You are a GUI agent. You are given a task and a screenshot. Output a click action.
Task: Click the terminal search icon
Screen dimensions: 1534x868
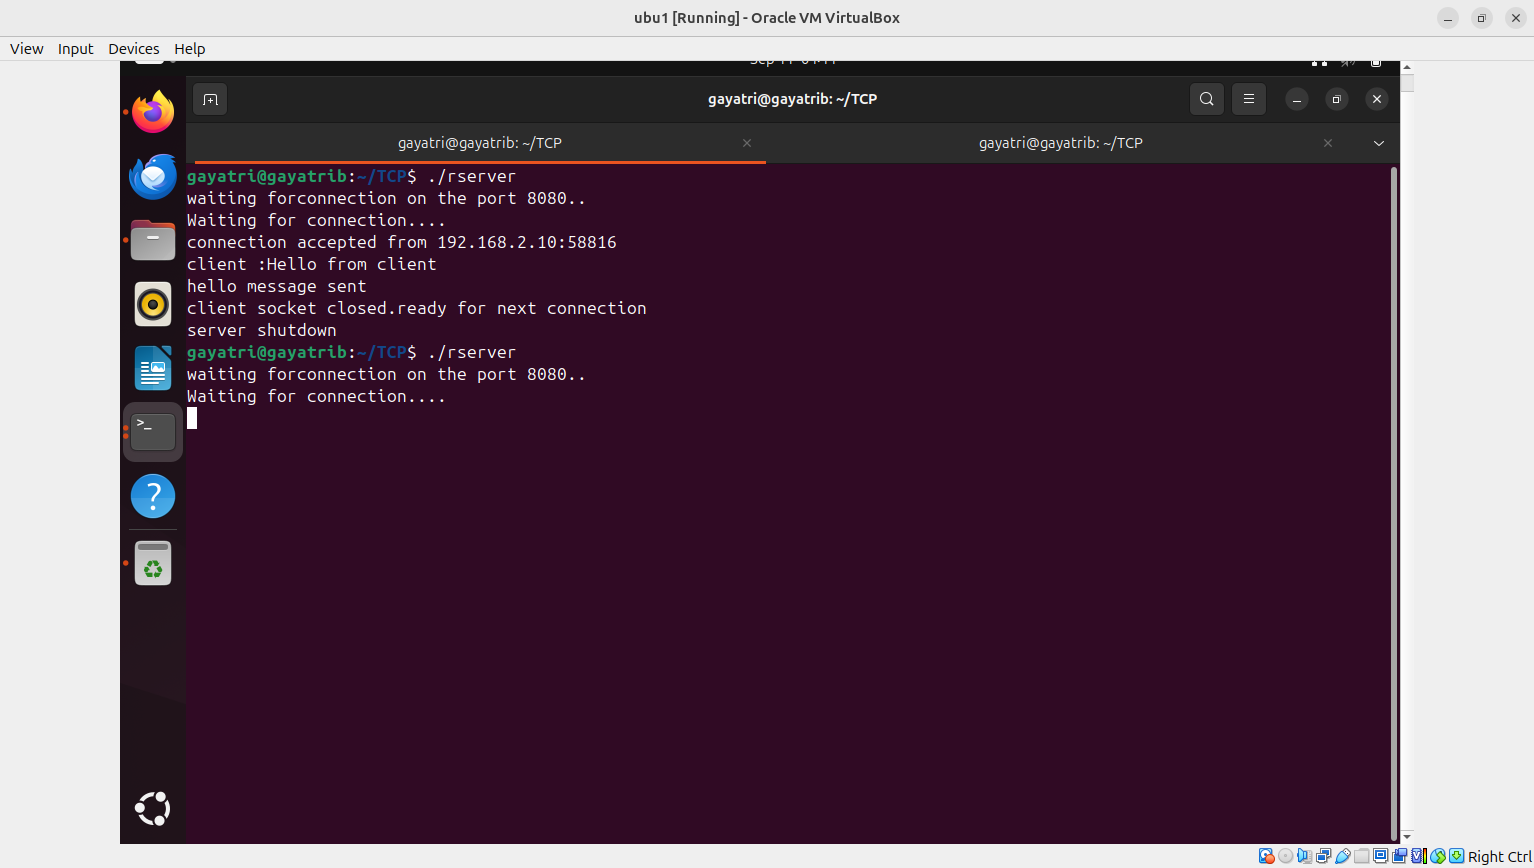(x=1207, y=99)
